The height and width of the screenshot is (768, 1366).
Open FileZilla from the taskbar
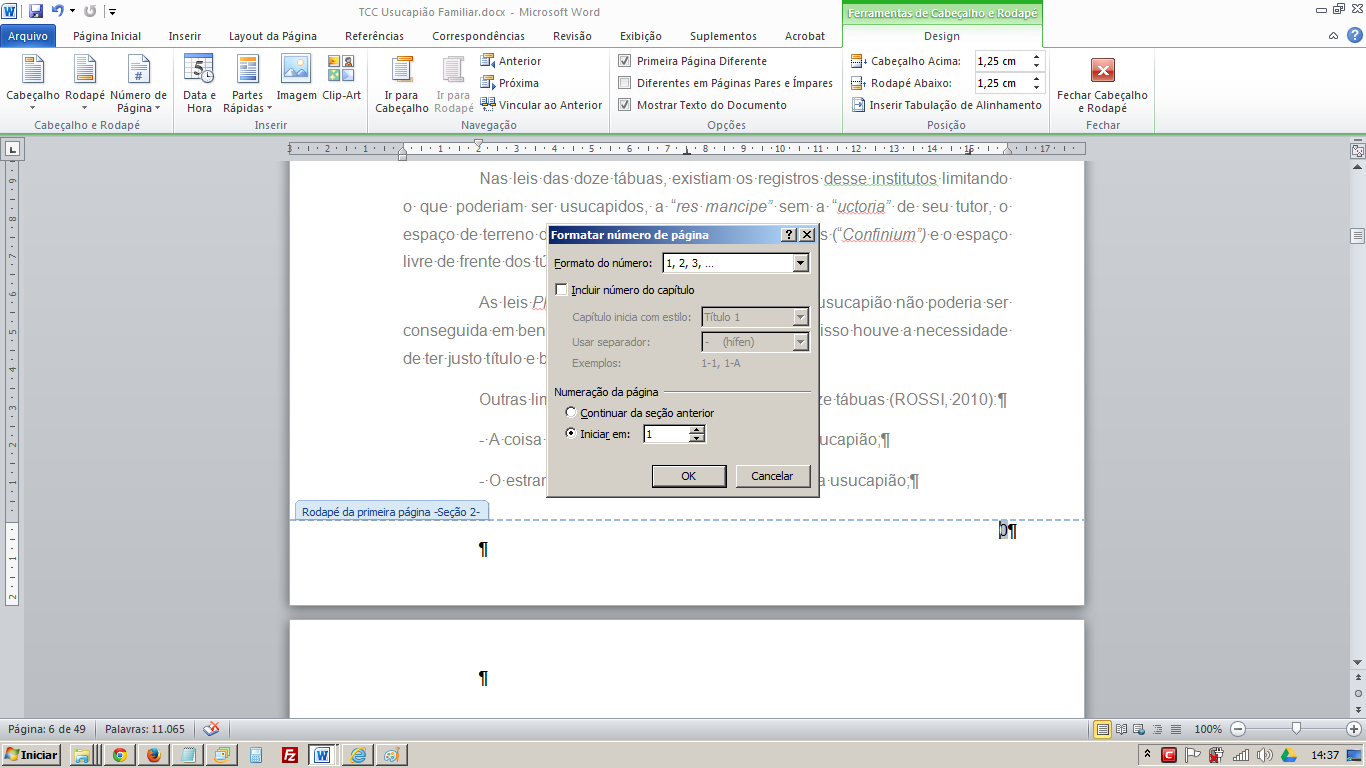click(289, 755)
